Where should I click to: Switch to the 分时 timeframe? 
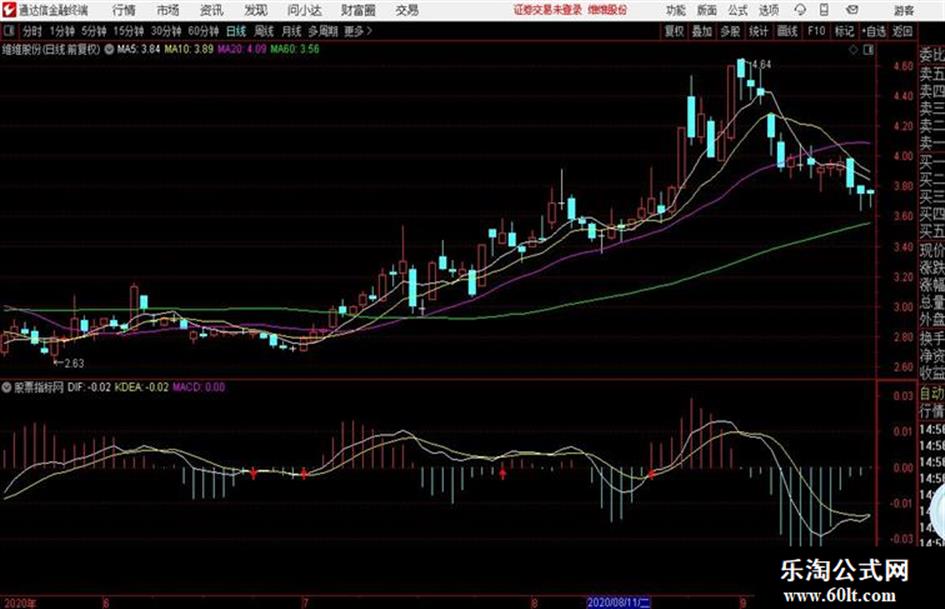33,31
